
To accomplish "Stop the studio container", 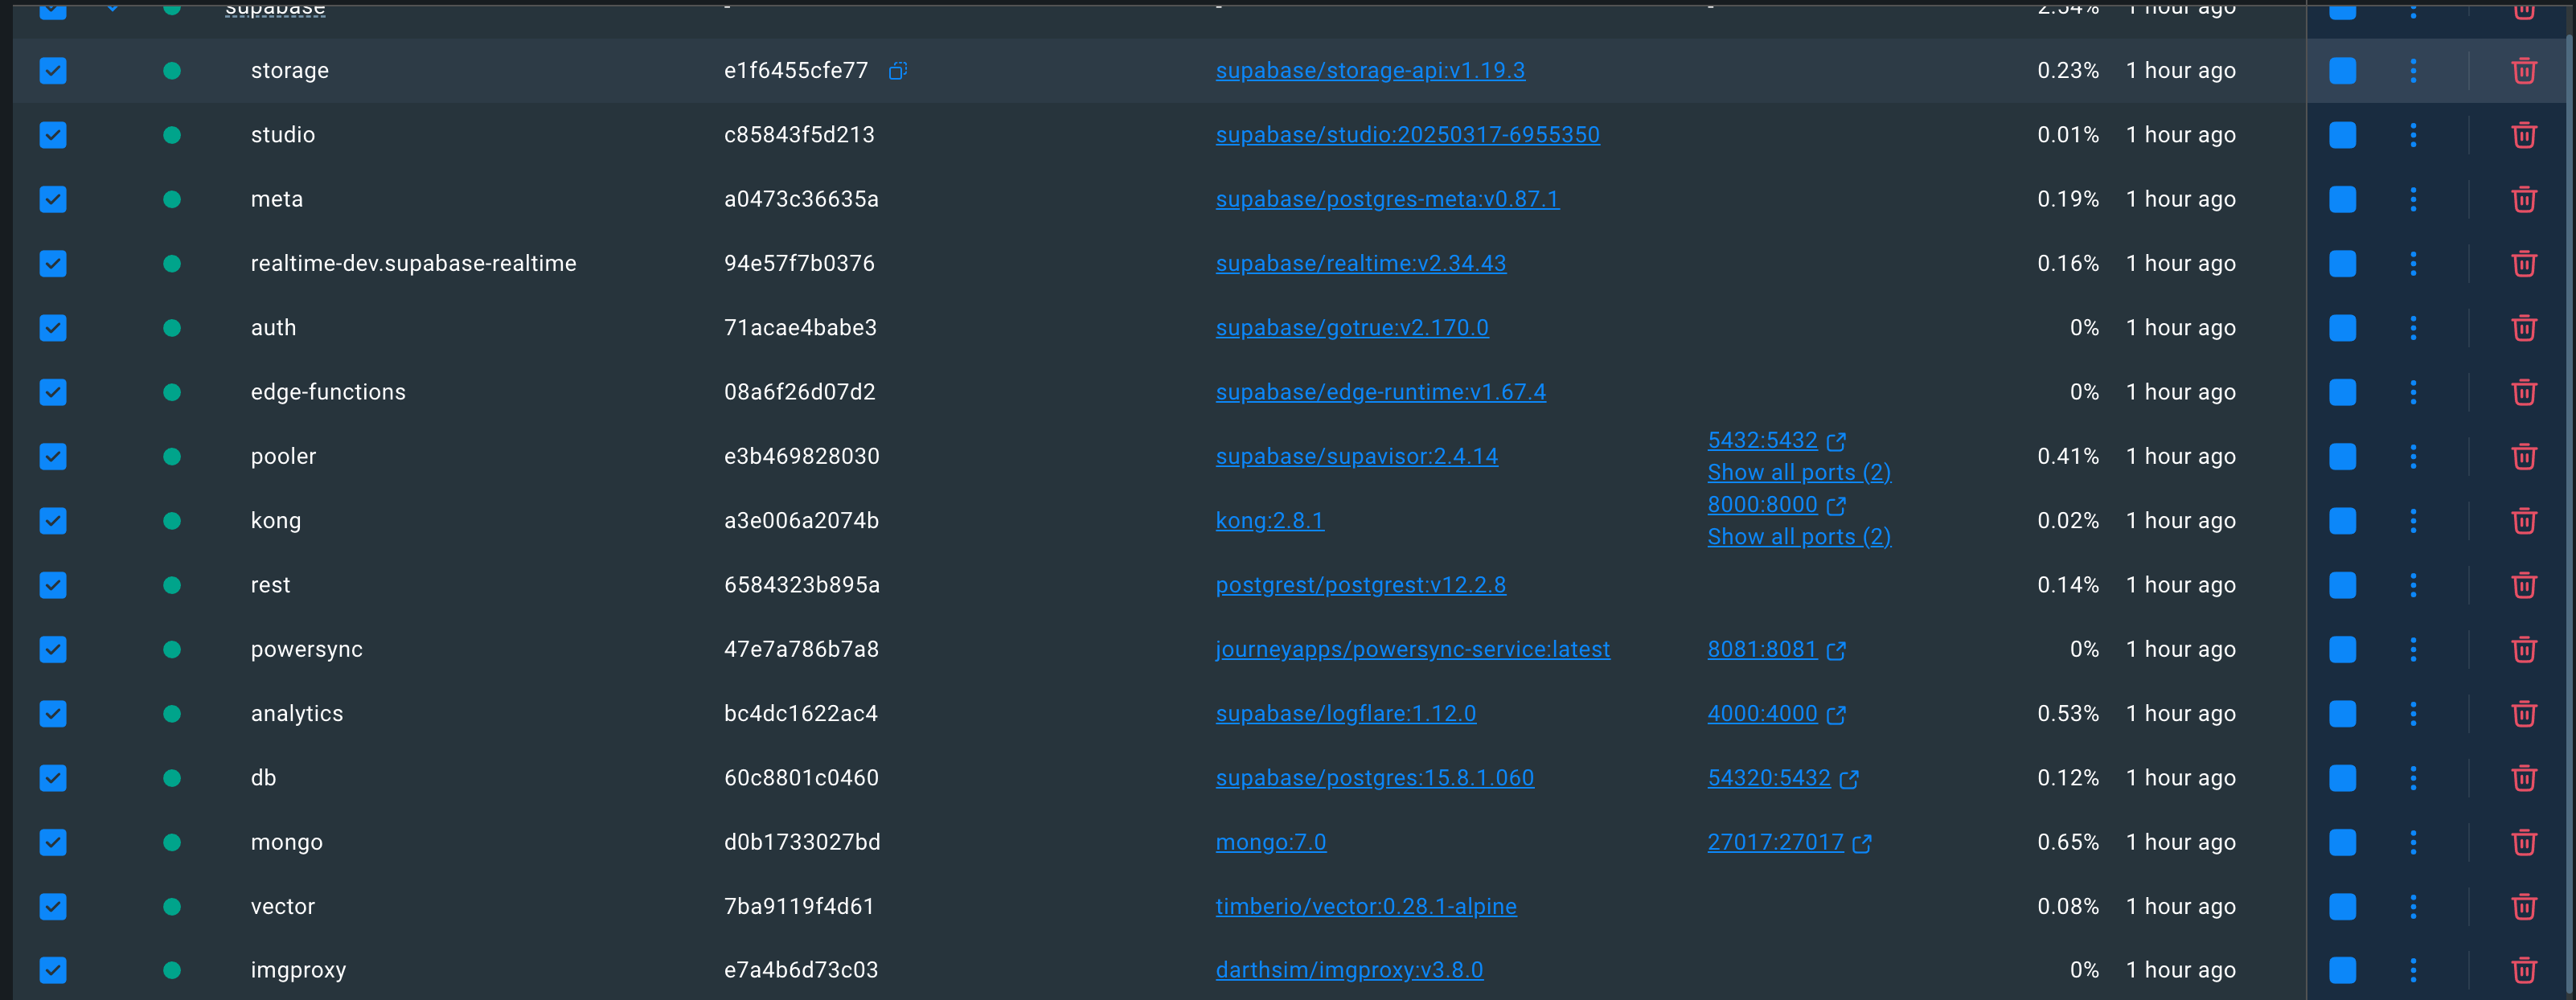I will coord(2342,135).
